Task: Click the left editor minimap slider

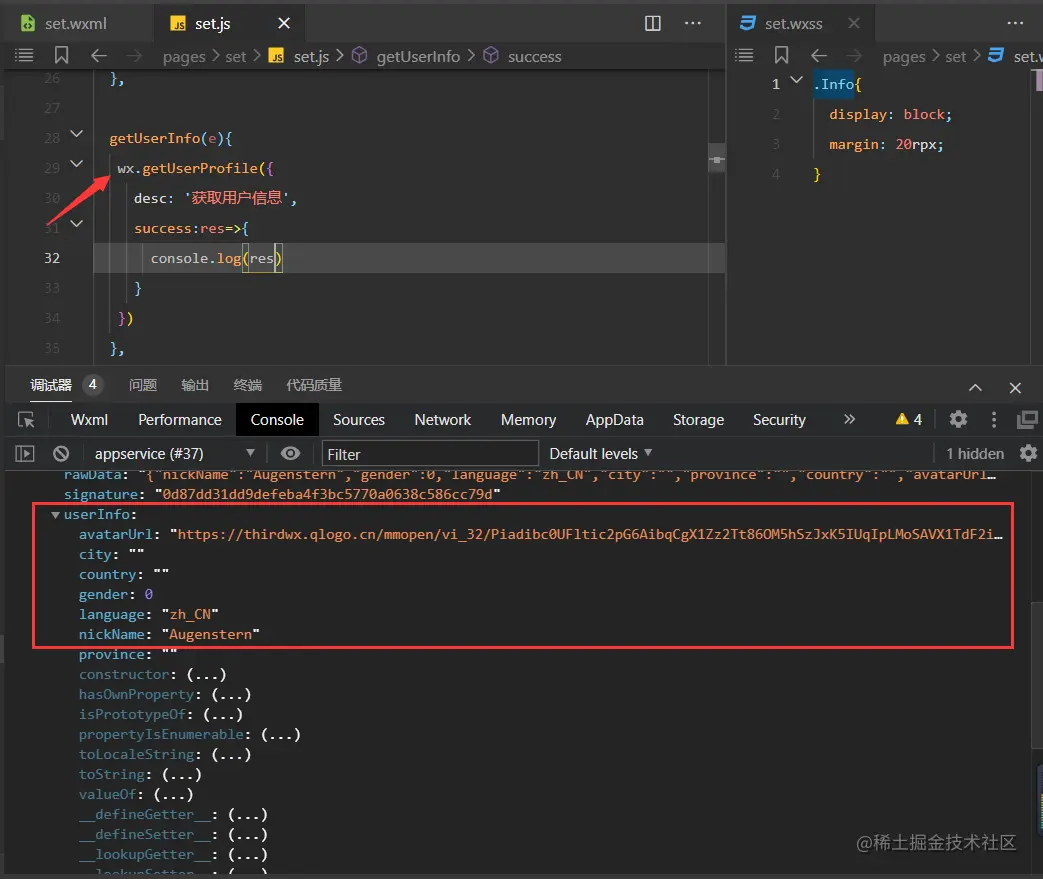Action: click(x=716, y=159)
